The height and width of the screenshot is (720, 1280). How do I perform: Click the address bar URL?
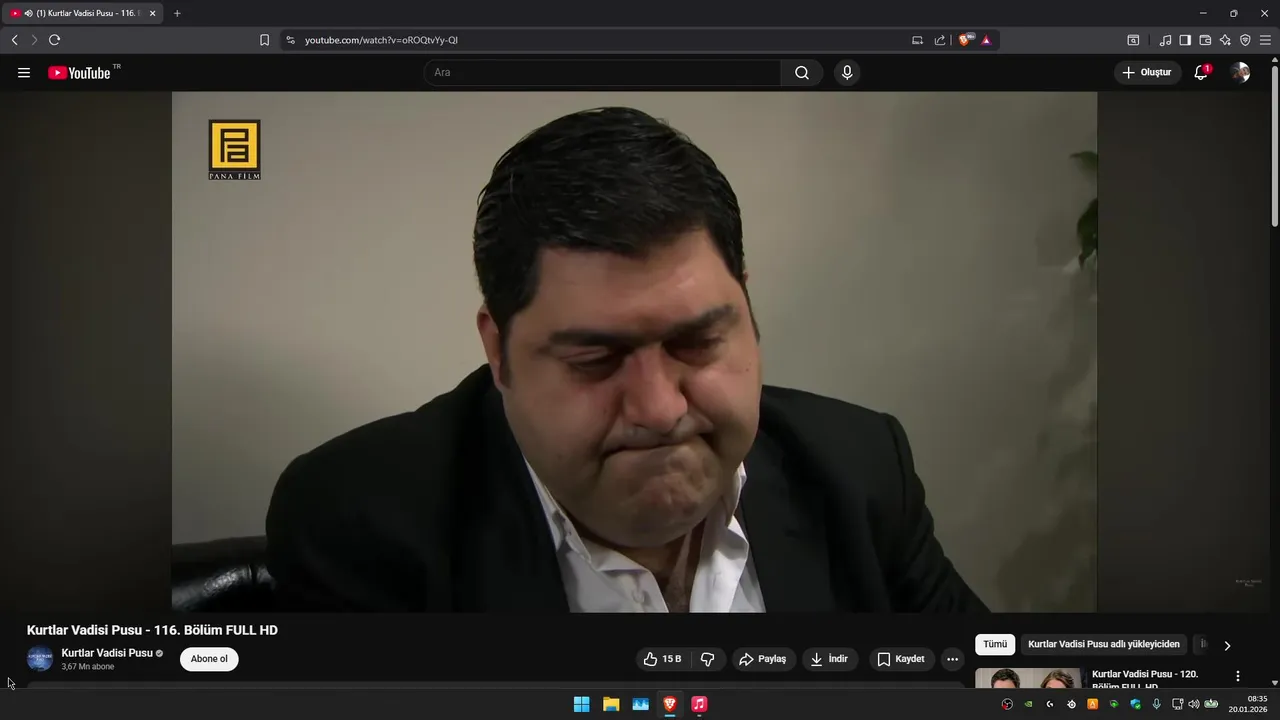[x=381, y=40]
